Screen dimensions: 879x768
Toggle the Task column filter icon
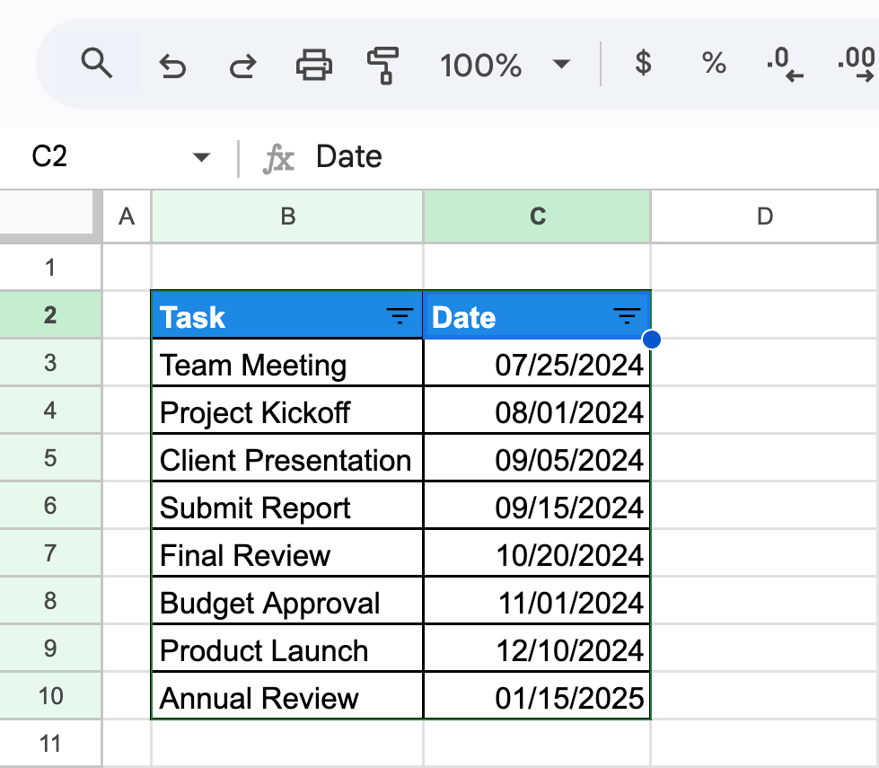400,316
